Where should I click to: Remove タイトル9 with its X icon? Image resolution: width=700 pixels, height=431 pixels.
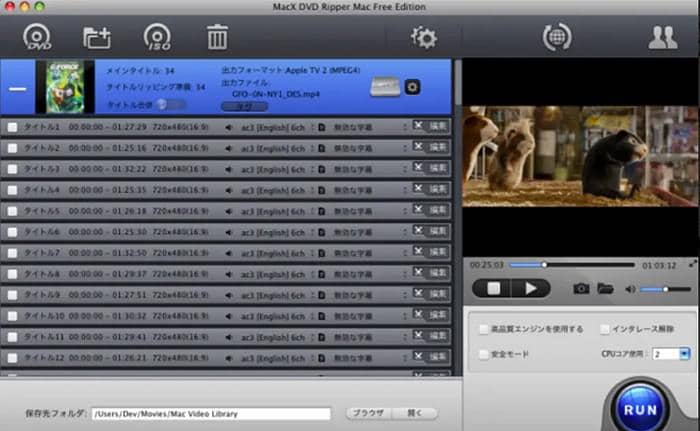pyautogui.click(x=418, y=293)
